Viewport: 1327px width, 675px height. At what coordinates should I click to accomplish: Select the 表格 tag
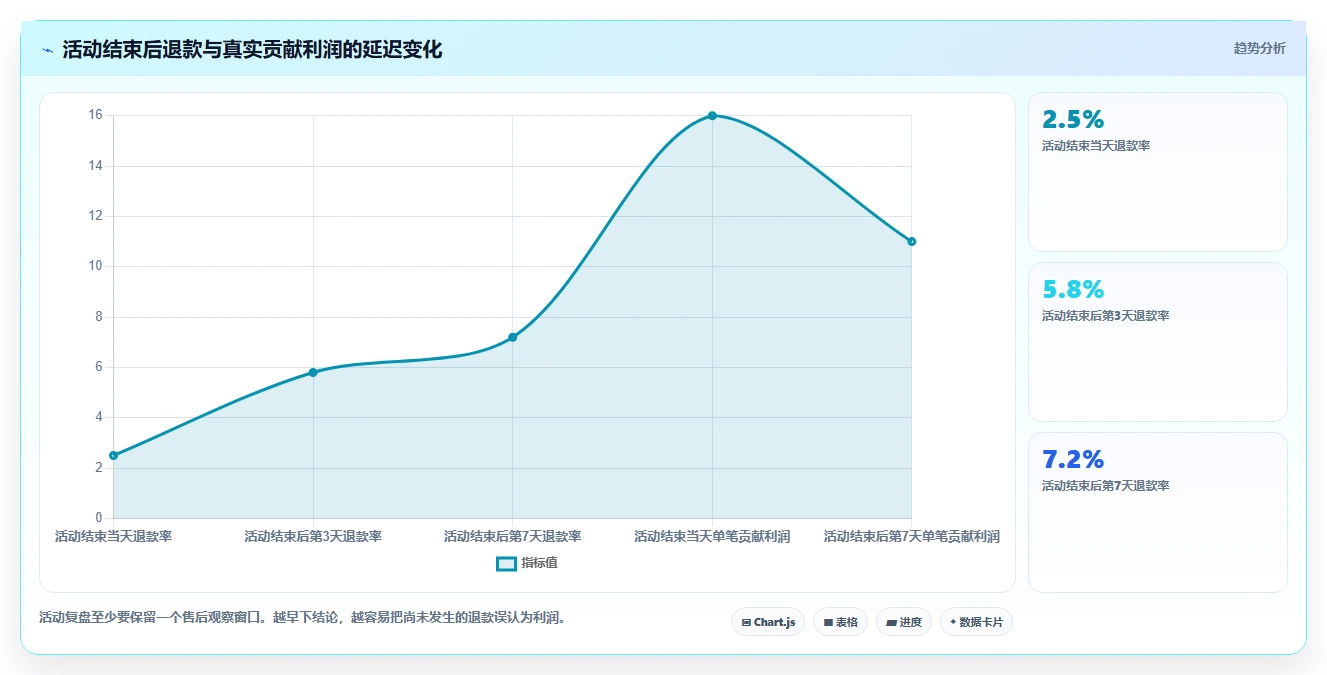coord(840,622)
